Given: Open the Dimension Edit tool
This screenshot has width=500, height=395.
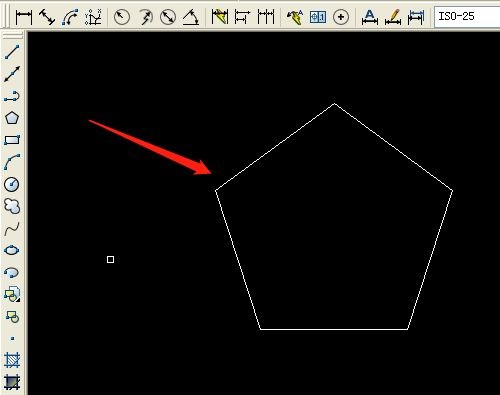Looking at the screenshot, I should point(370,17).
